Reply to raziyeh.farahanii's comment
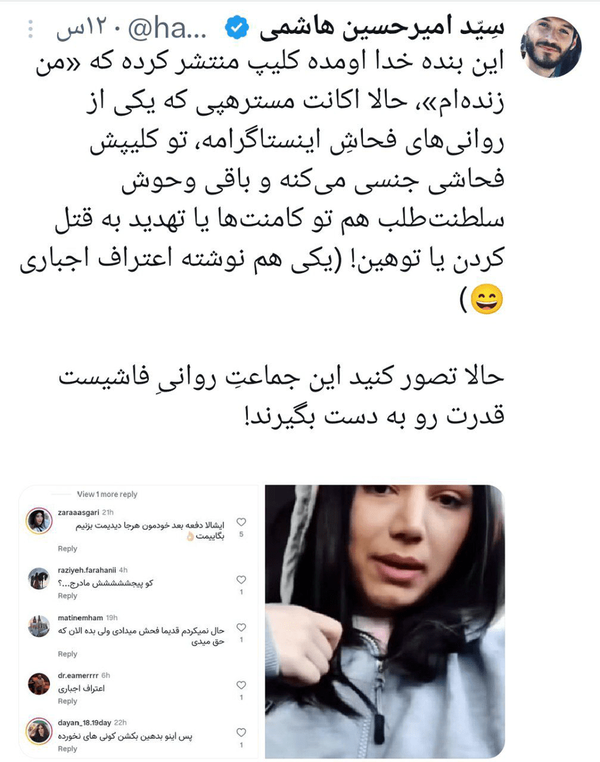600x762 pixels. pyautogui.click(x=68, y=596)
